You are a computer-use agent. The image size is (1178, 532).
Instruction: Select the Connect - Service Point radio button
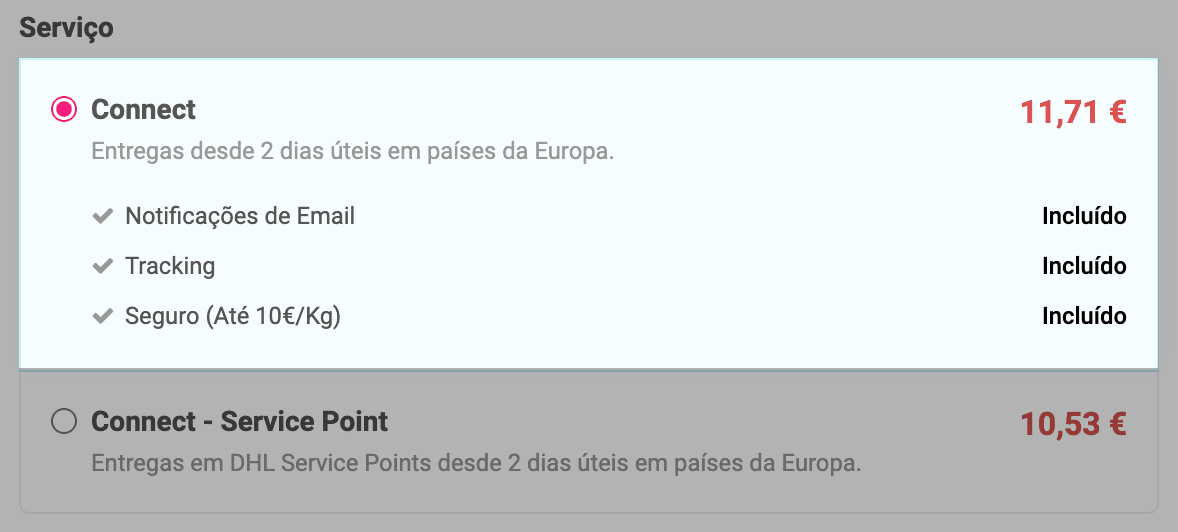(x=64, y=423)
